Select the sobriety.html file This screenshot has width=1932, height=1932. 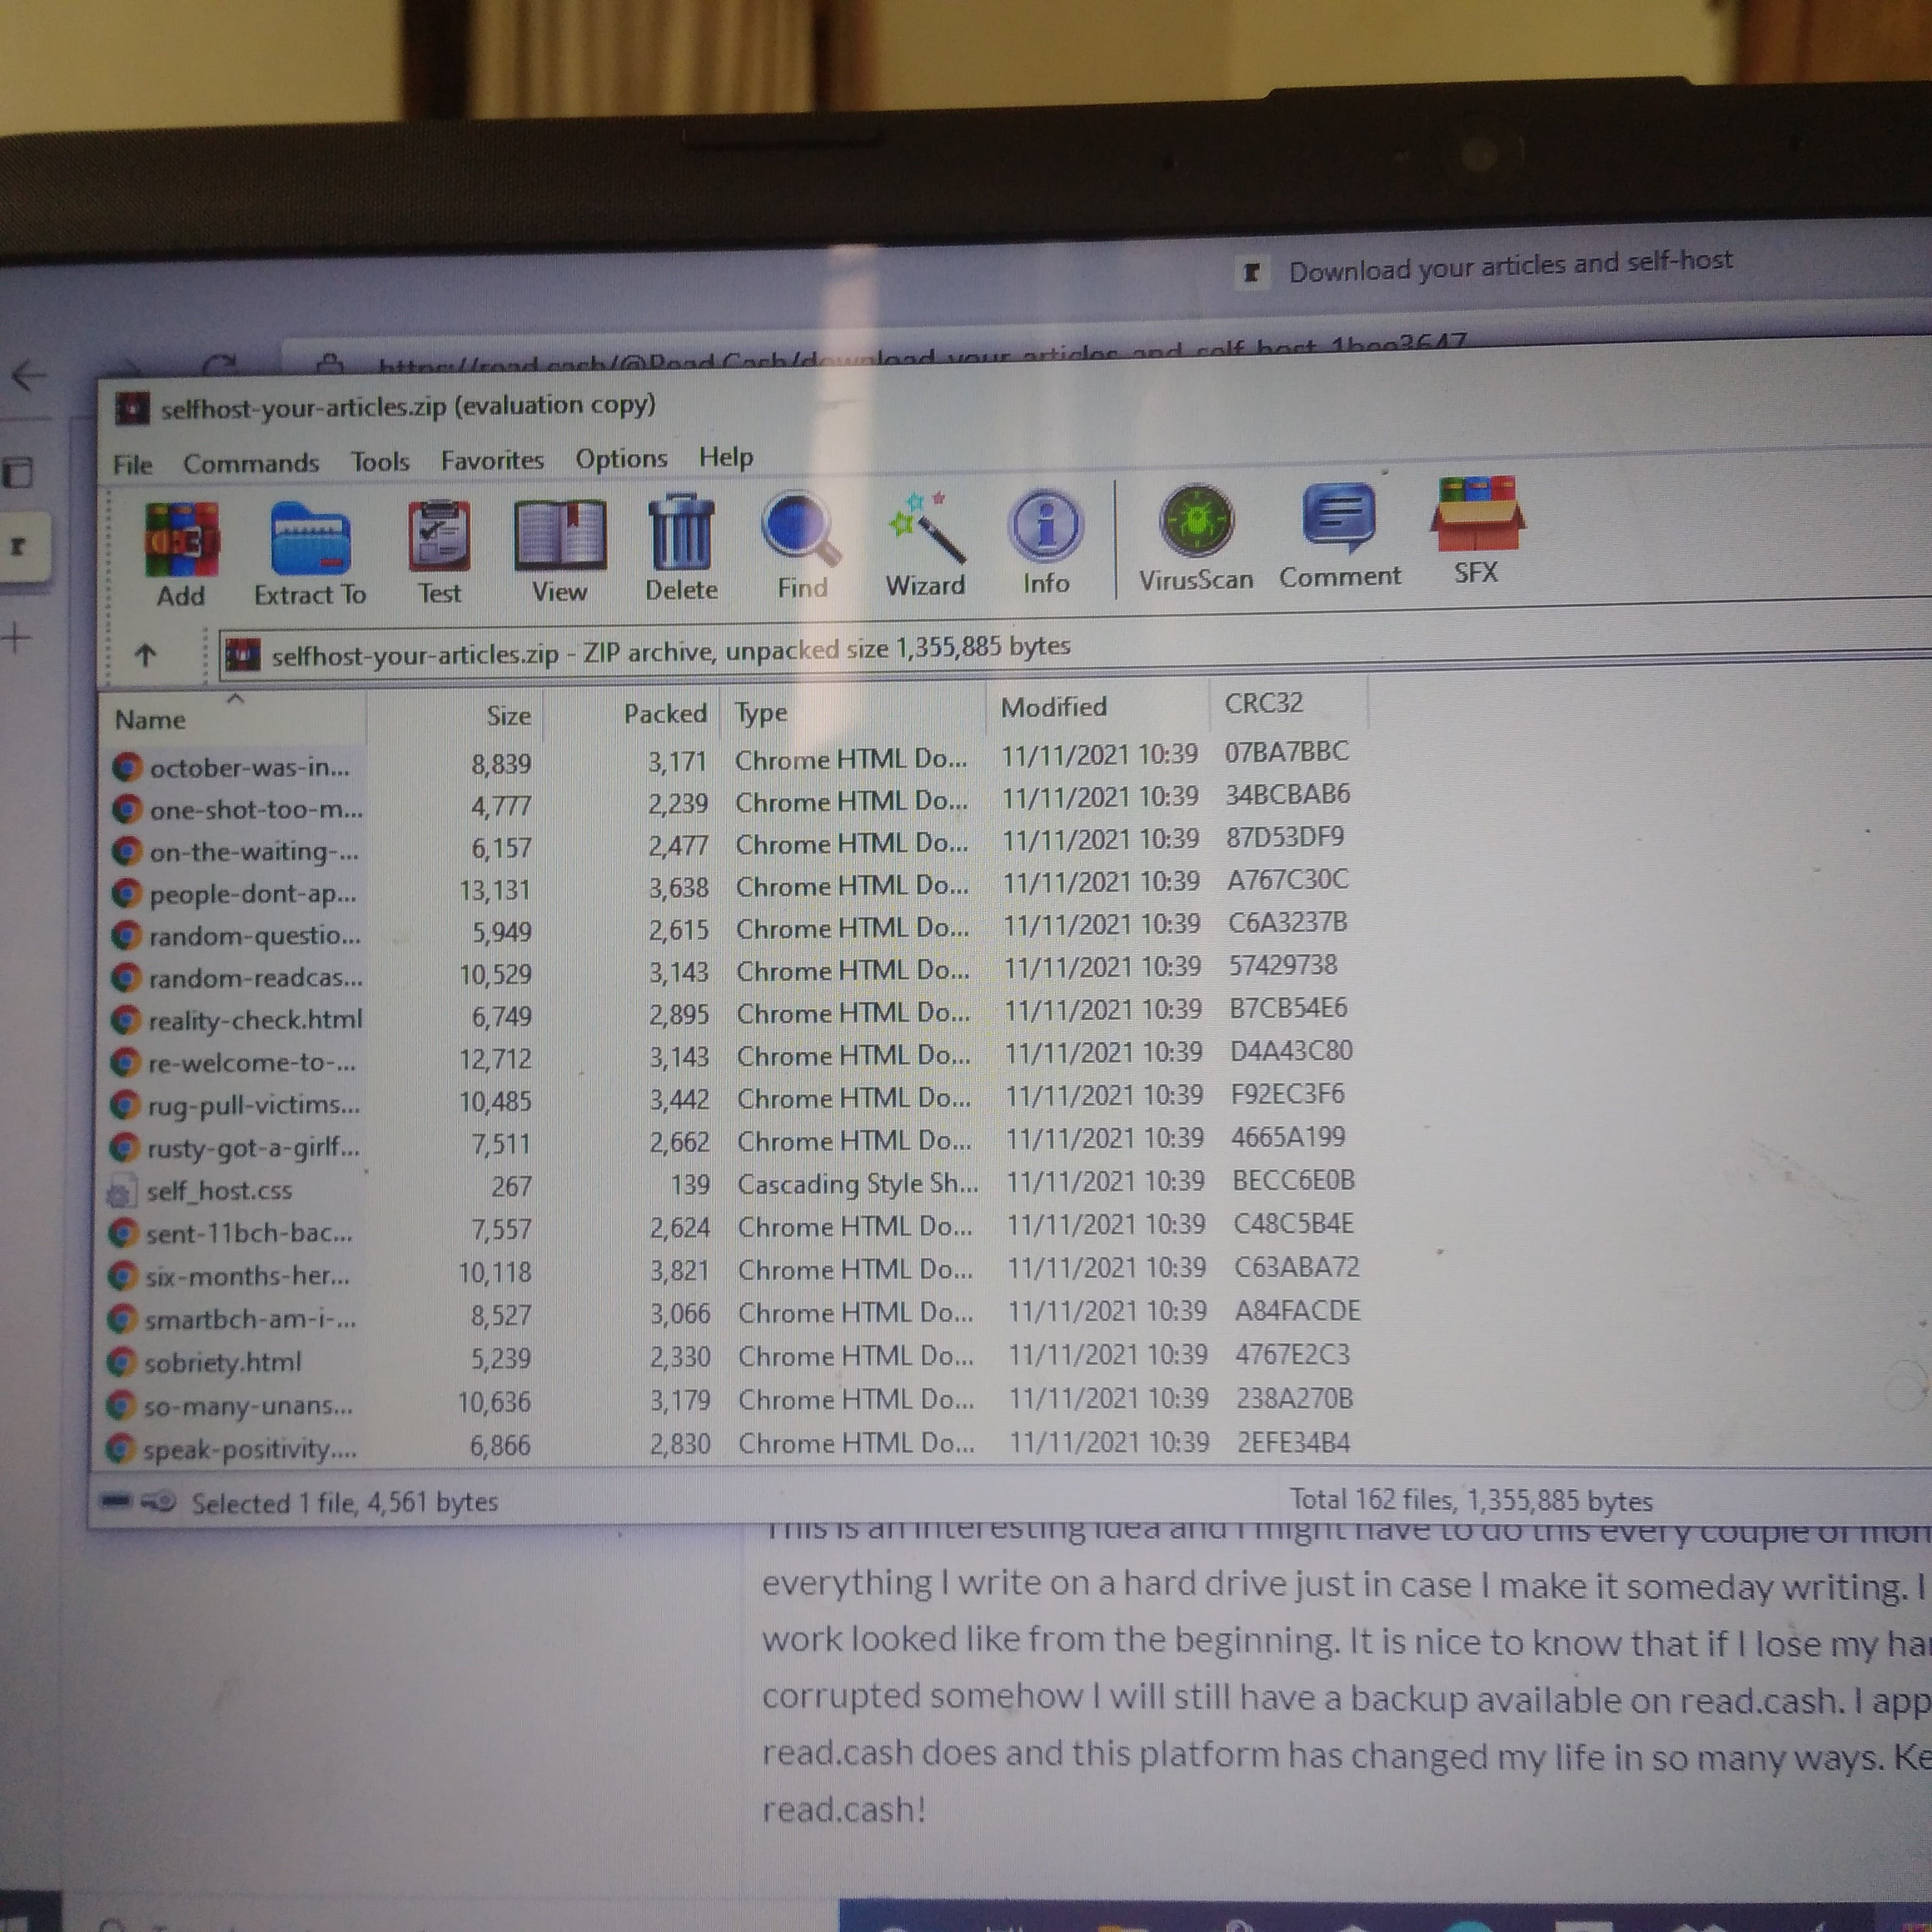point(222,1363)
